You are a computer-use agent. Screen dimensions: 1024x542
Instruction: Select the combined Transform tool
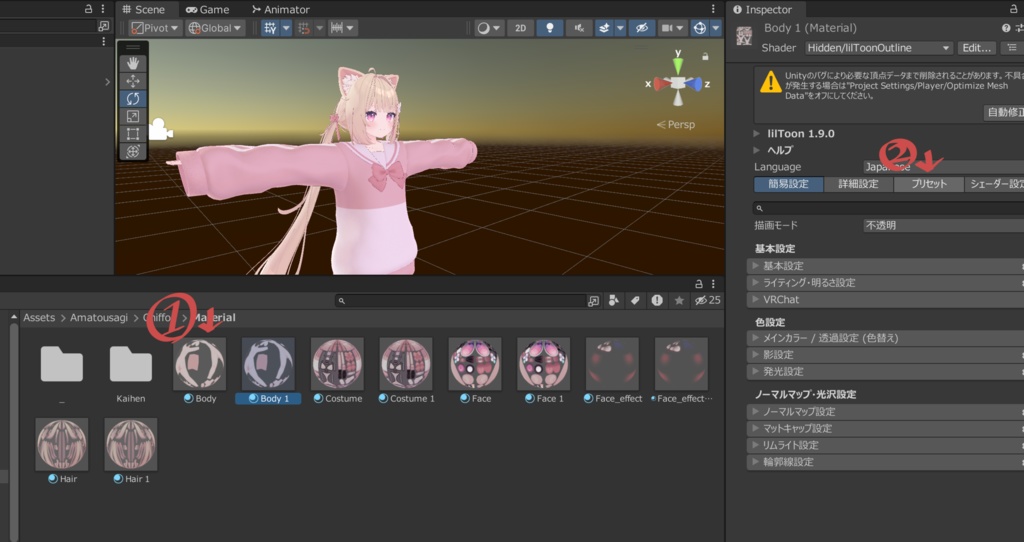(x=133, y=151)
